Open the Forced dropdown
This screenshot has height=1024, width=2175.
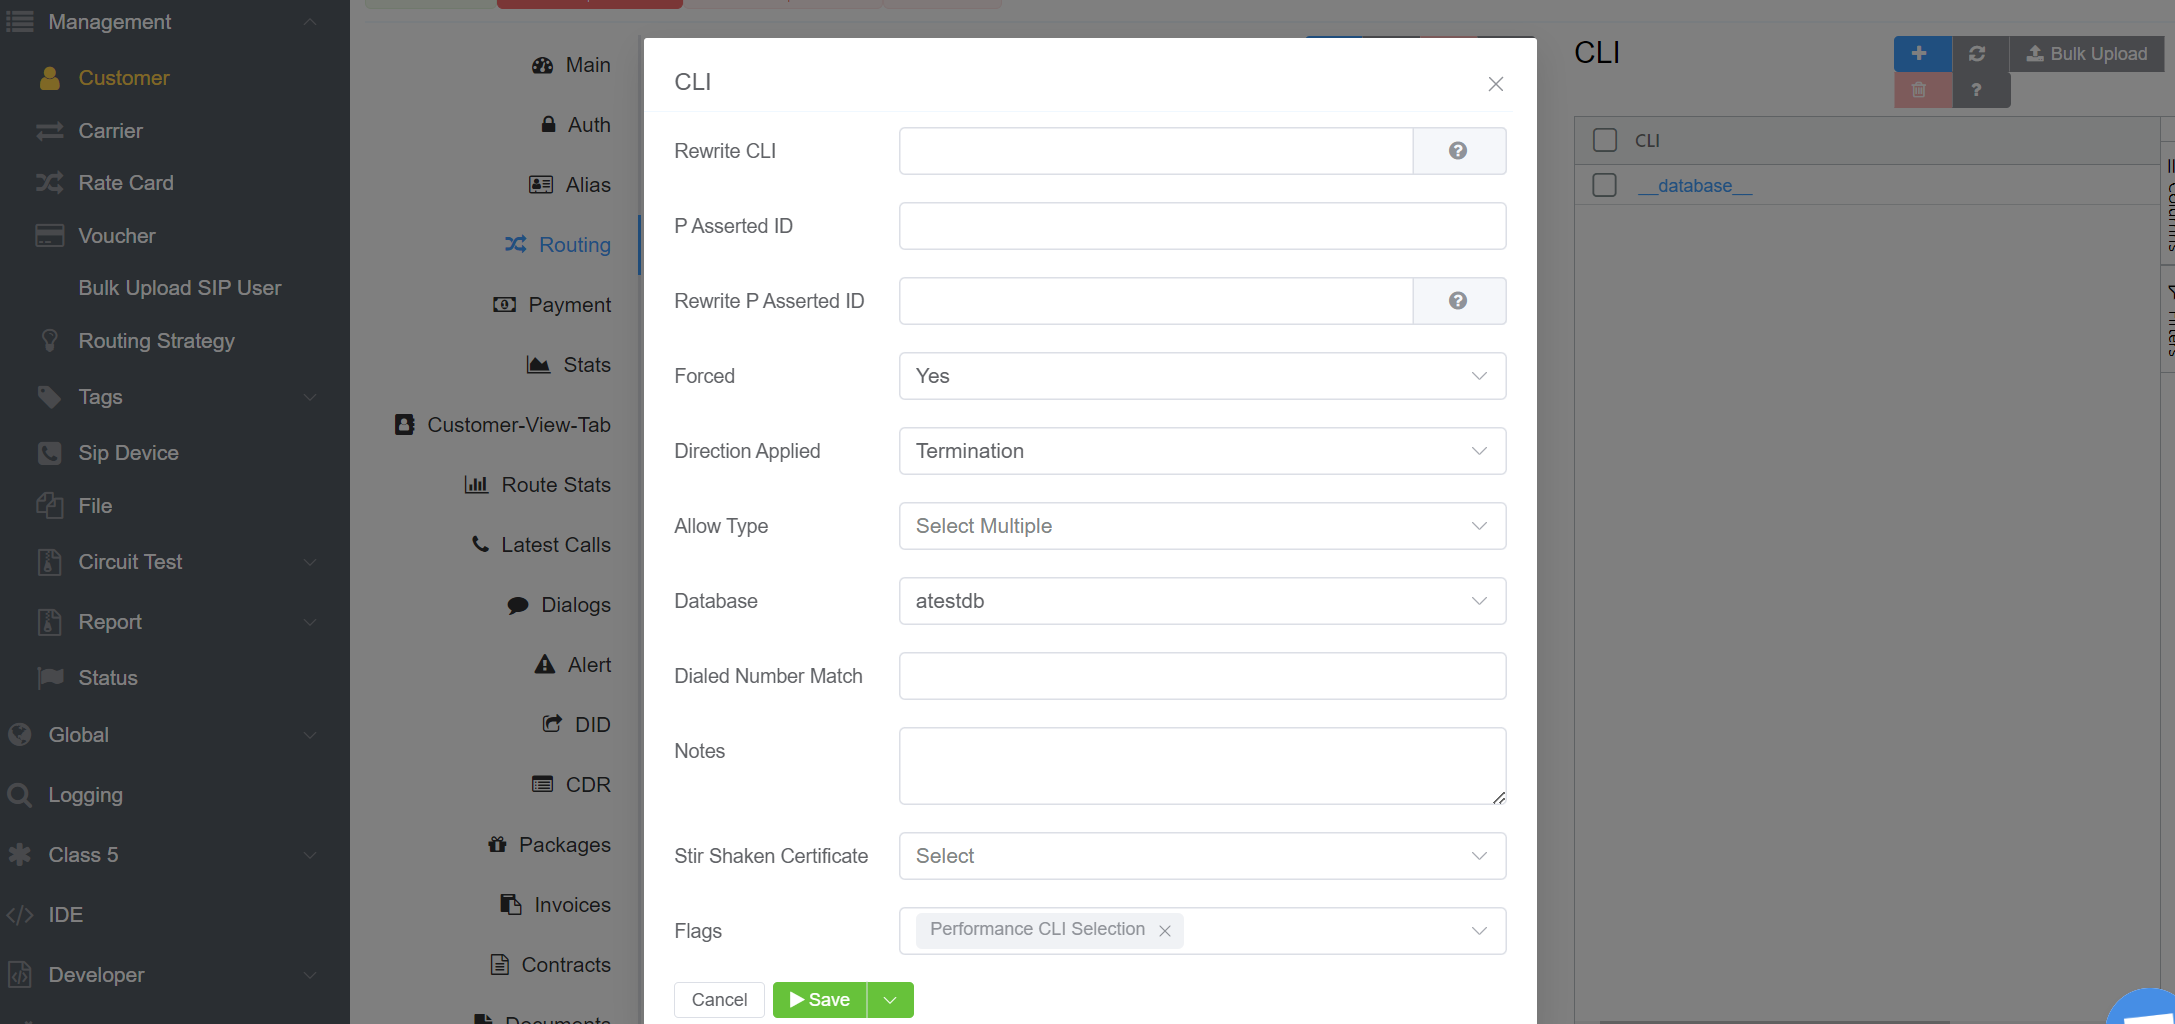tap(1202, 376)
